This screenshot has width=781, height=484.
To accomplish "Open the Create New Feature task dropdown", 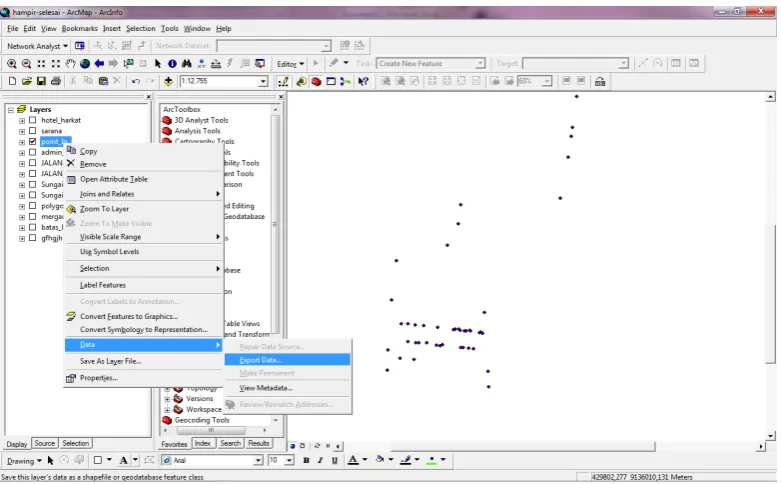I will 480,64.
